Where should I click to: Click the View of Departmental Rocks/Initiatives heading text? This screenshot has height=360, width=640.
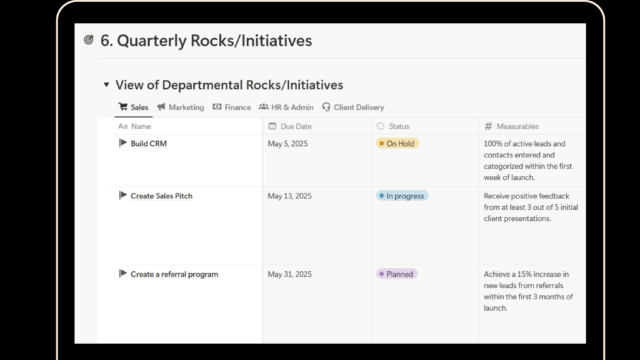click(229, 85)
